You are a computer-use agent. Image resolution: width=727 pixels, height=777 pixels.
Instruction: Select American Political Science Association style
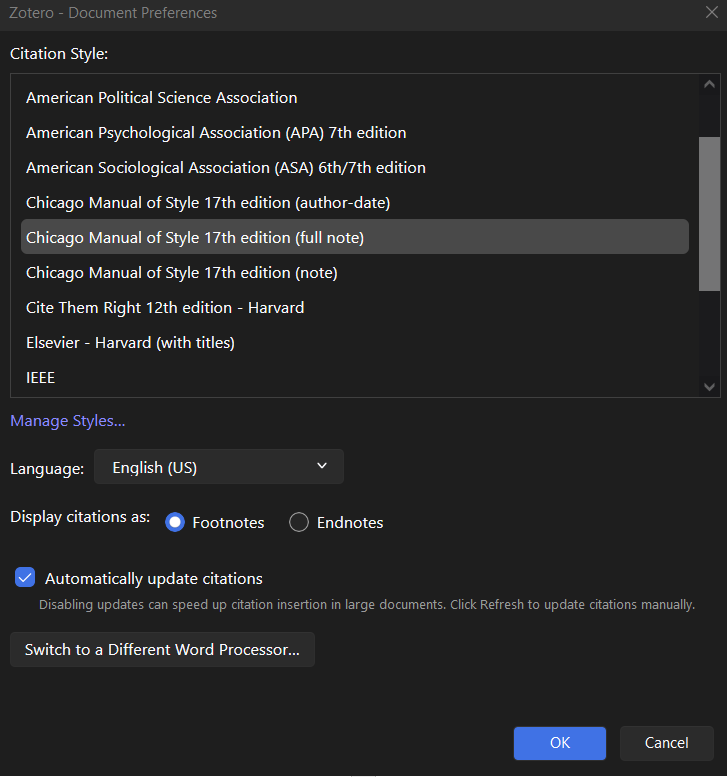[x=354, y=98]
